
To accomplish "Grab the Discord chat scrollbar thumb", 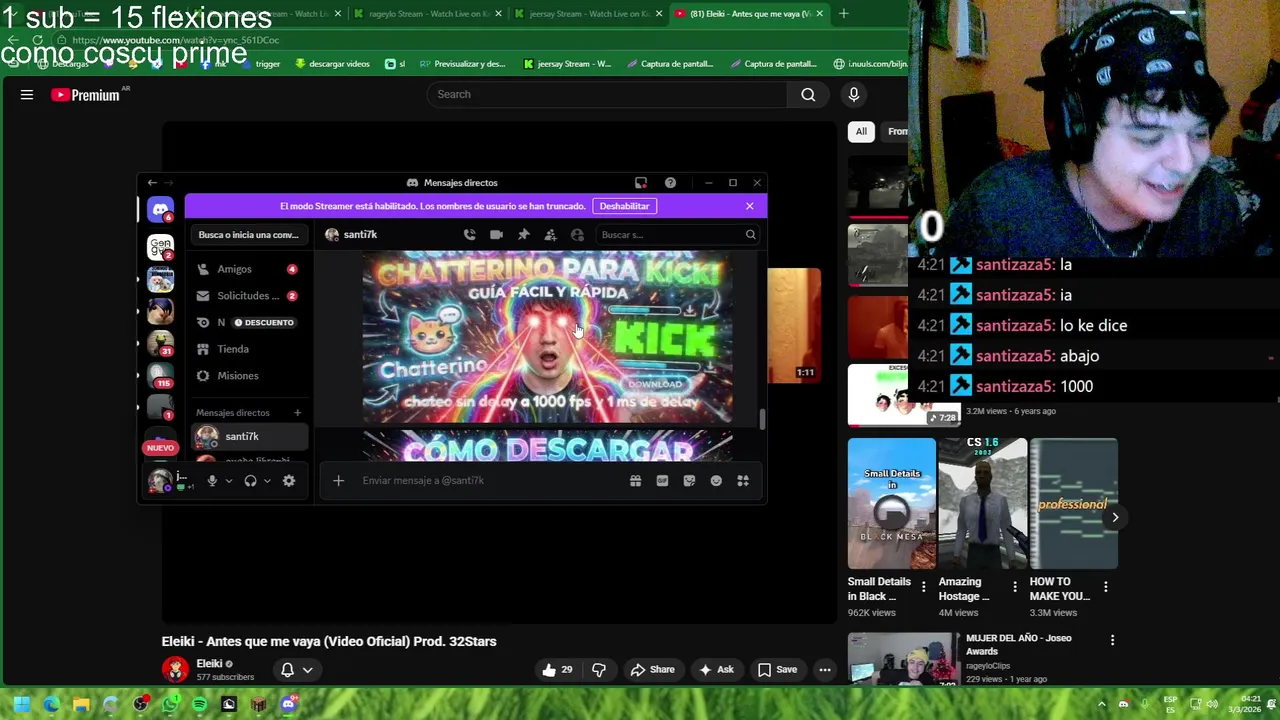I will [x=762, y=420].
